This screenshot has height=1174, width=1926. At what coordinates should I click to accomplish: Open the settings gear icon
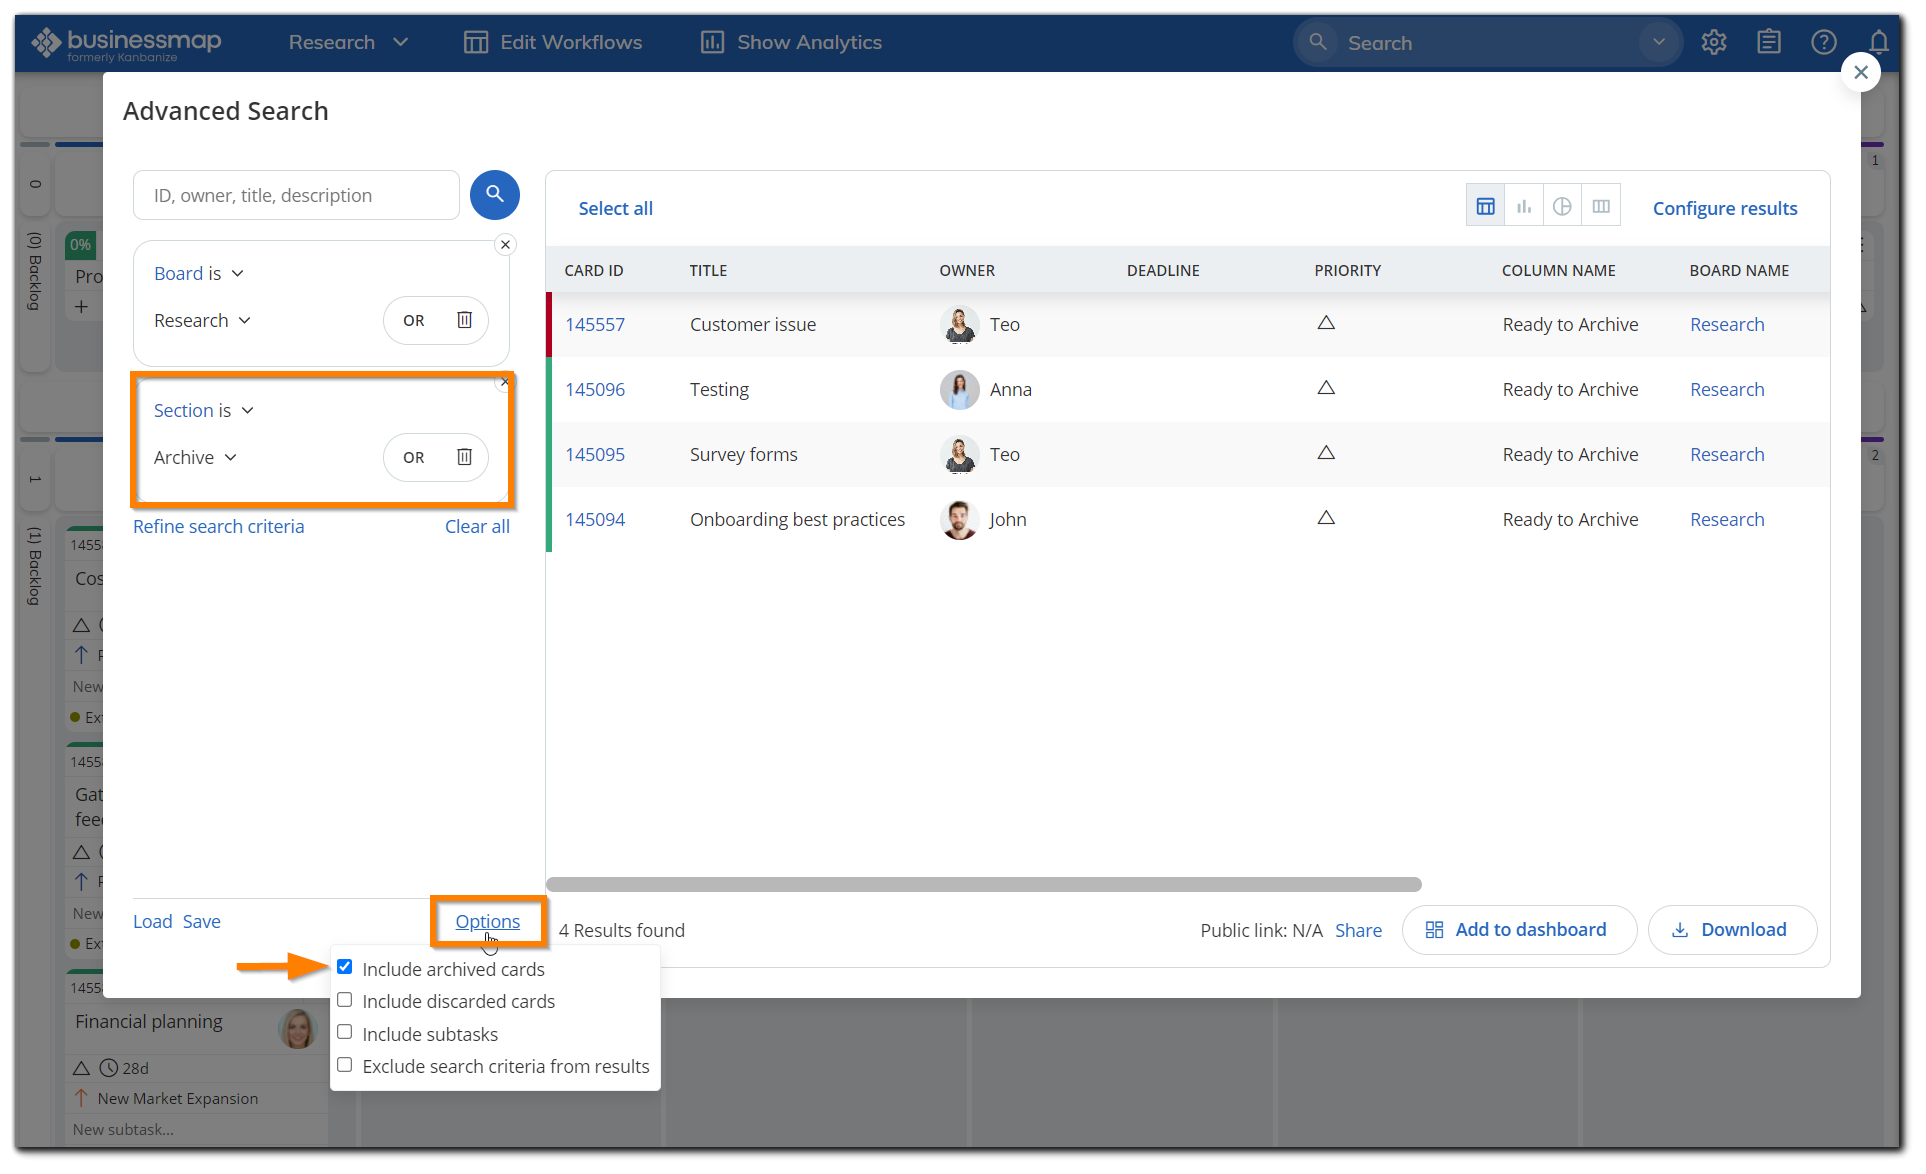[x=1714, y=42]
